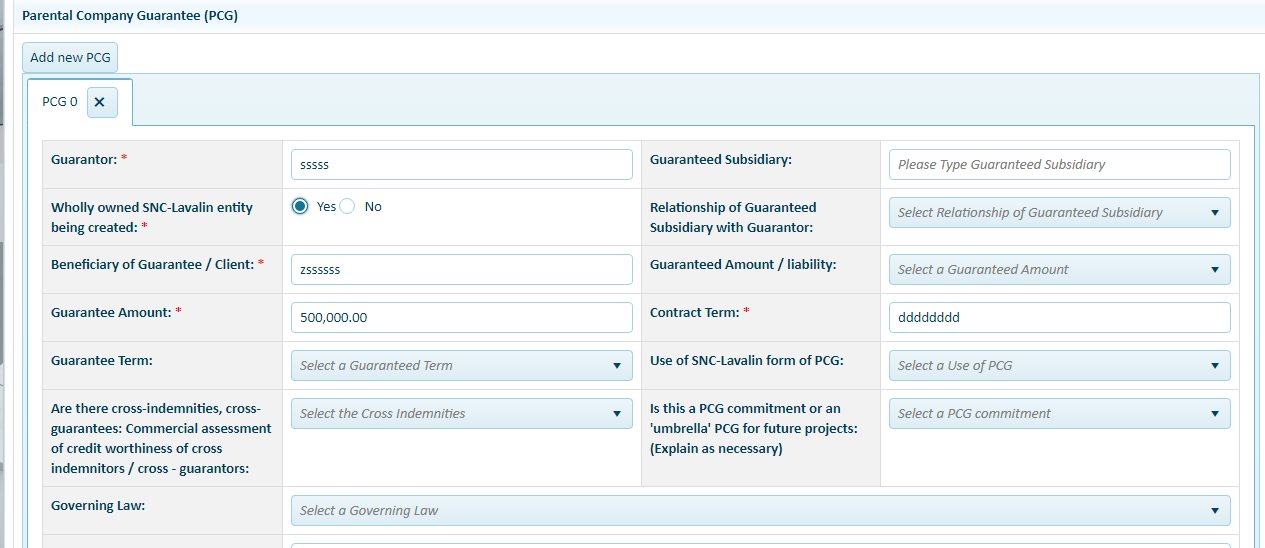This screenshot has height=548, width=1265.
Task: Close the PCG 0 tab with X icon
Action: tap(101, 102)
